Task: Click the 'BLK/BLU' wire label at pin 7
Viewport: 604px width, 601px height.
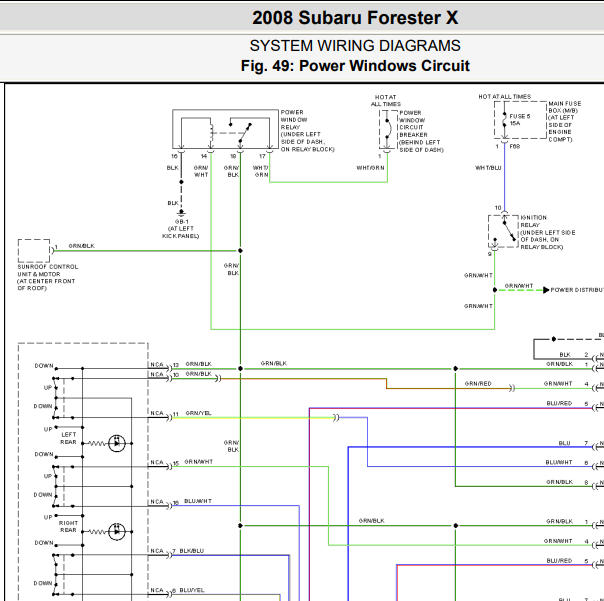Action: [x=191, y=551]
